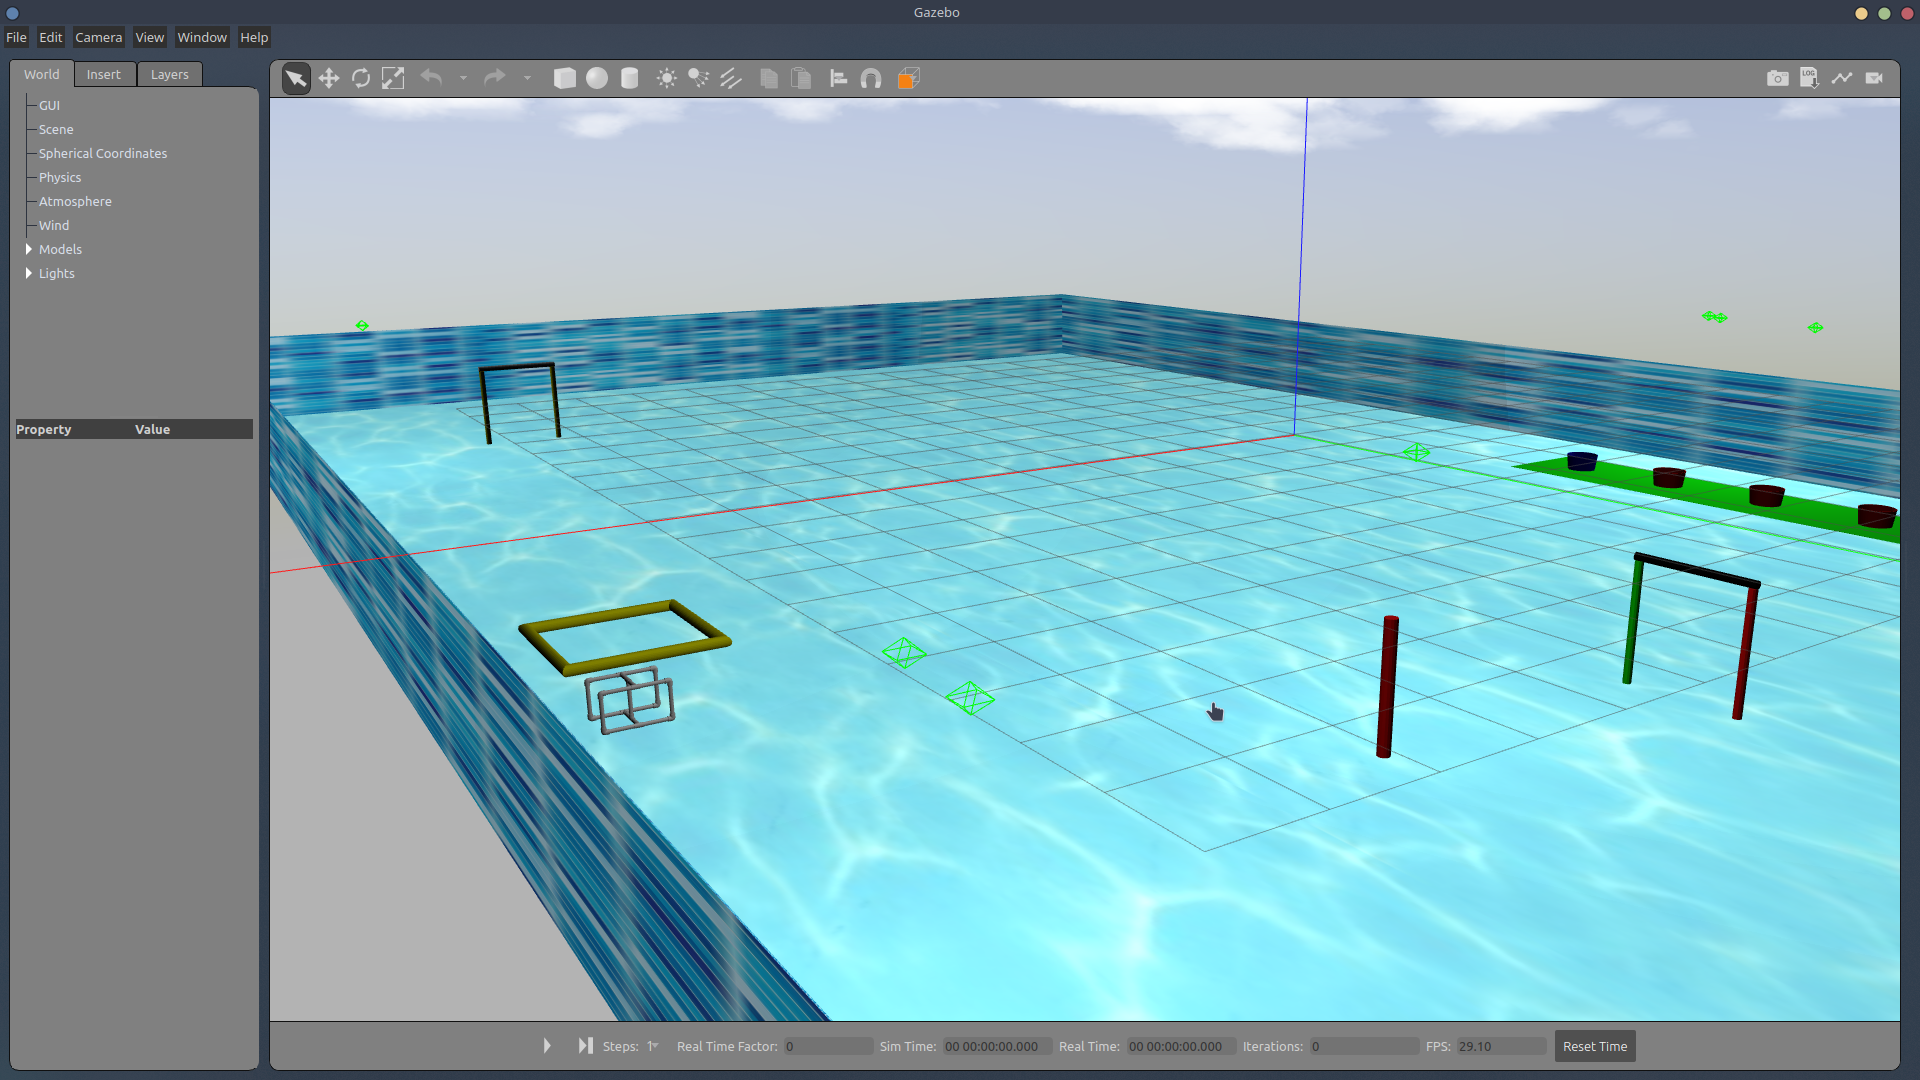Switch to the Insert tab
The width and height of the screenshot is (1920, 1080).
click(x=103, y=74)
